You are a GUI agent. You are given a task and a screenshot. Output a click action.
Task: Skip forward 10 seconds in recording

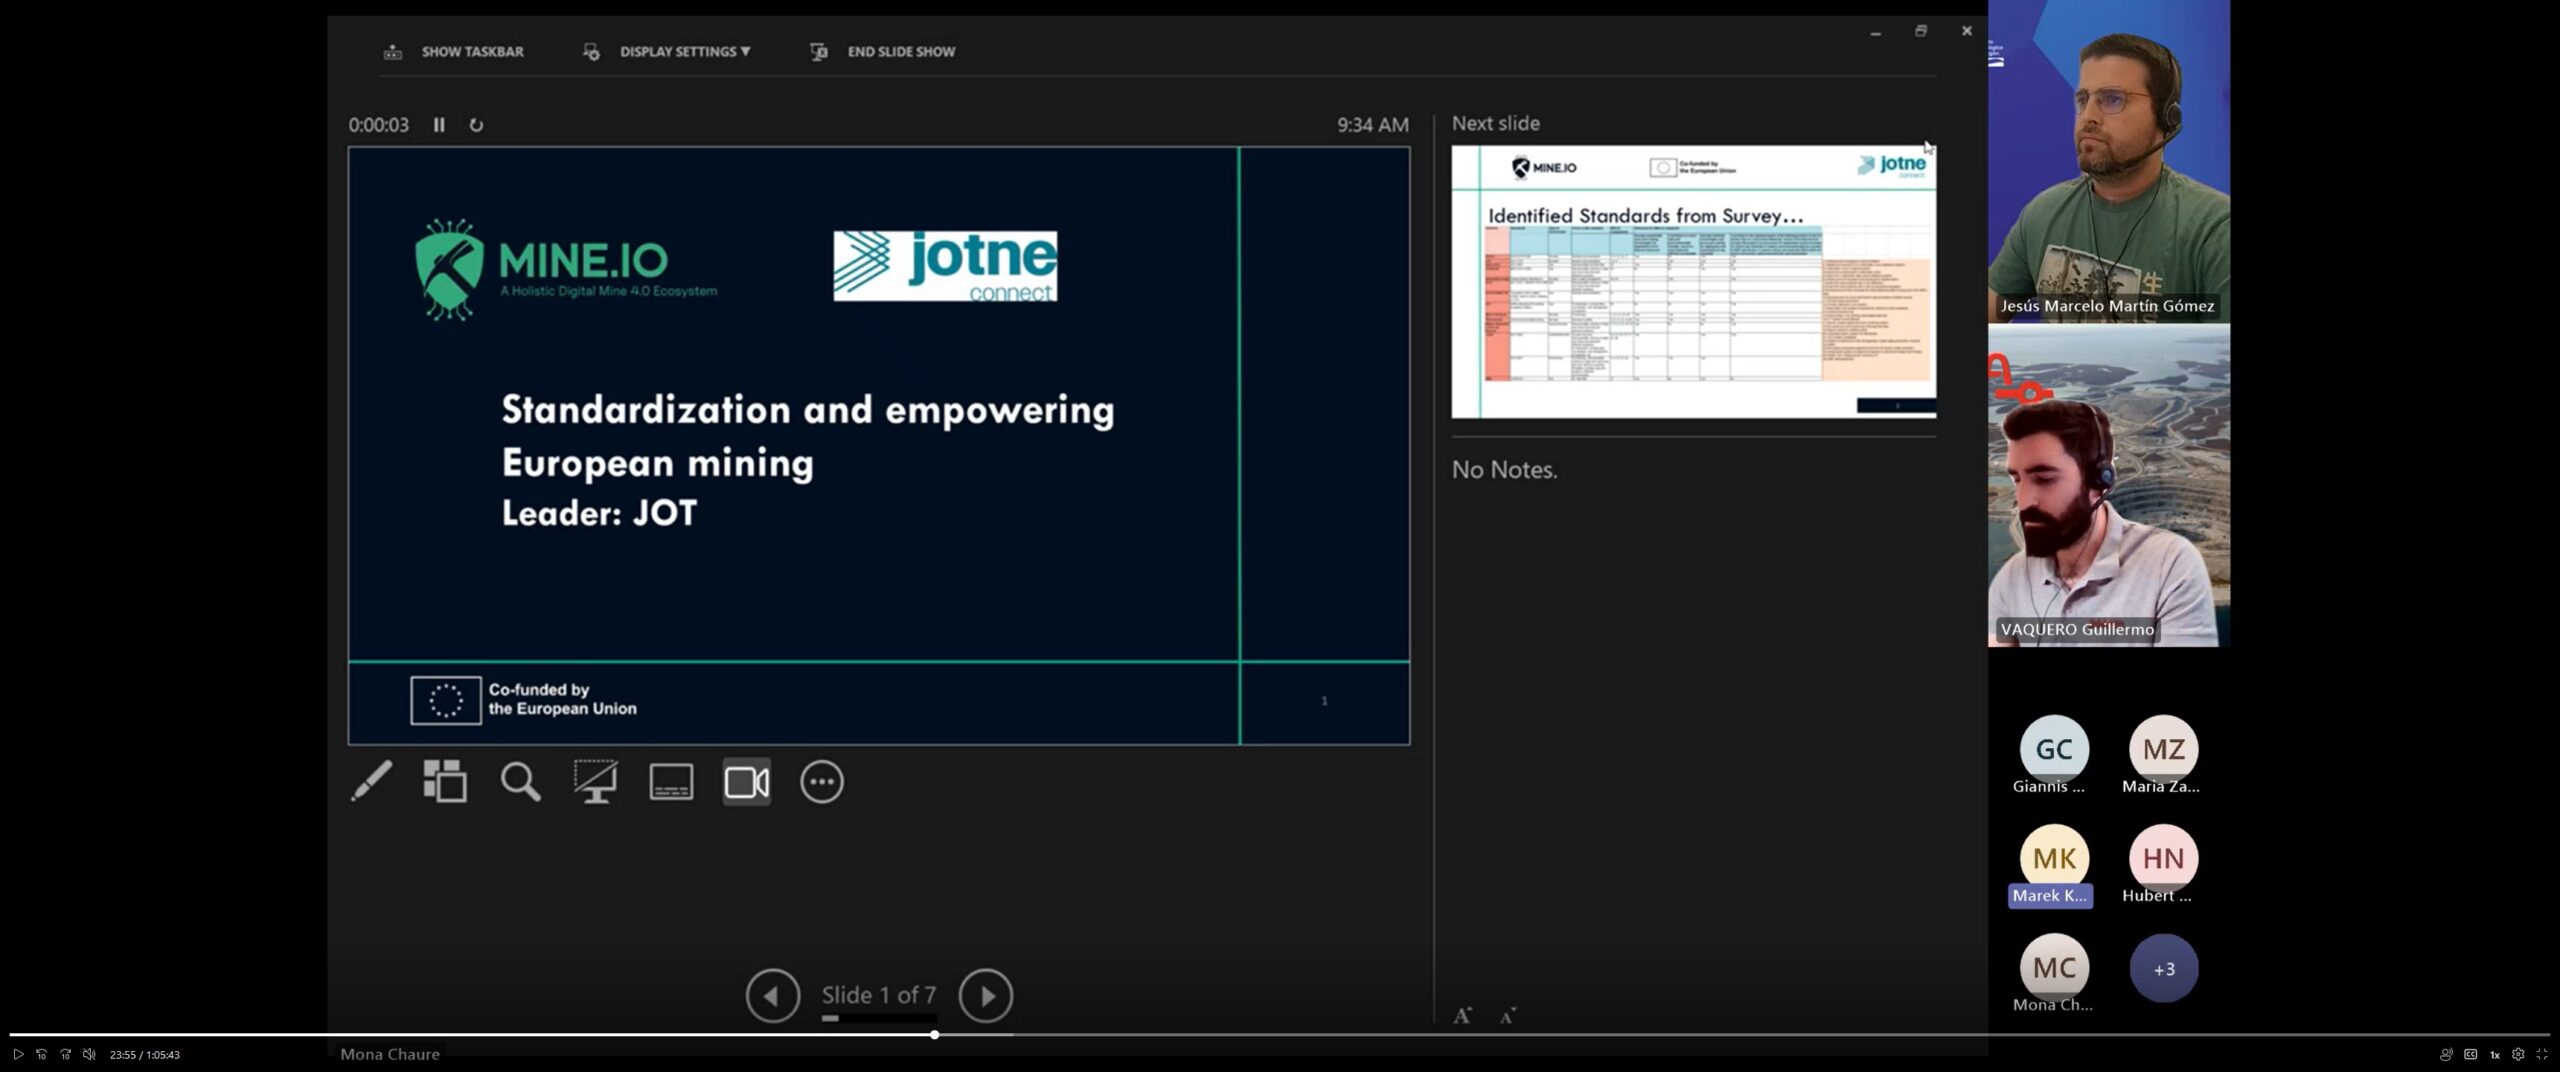[65, 1054]
